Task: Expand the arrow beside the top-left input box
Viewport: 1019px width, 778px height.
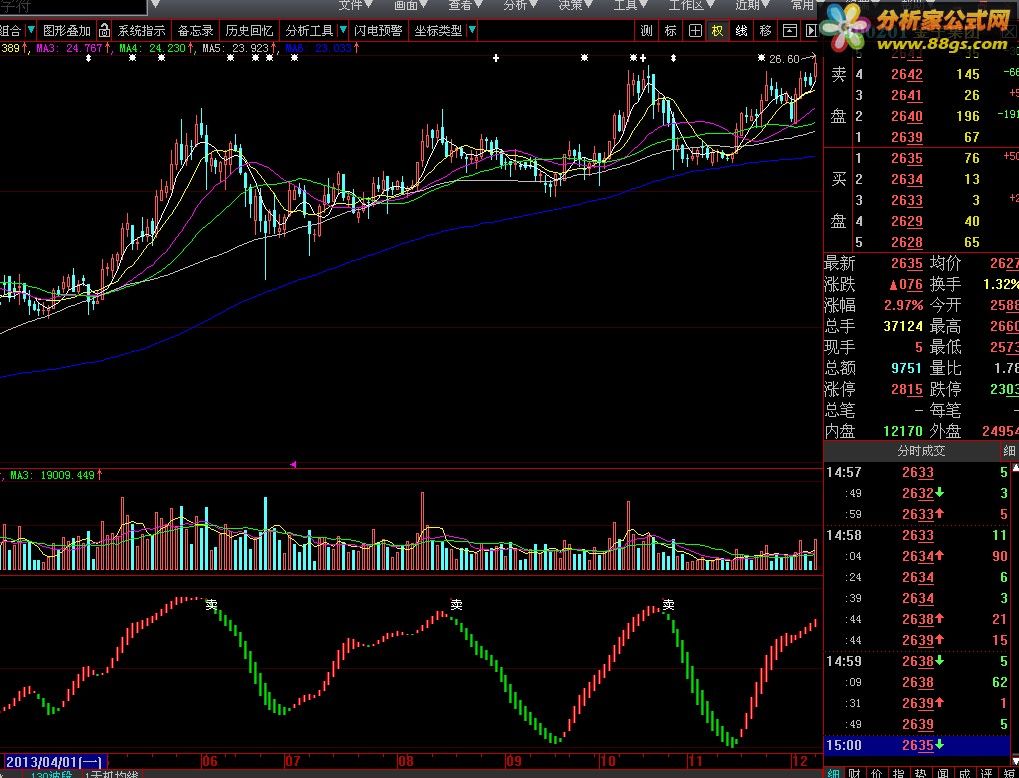Action: (155, 6)
